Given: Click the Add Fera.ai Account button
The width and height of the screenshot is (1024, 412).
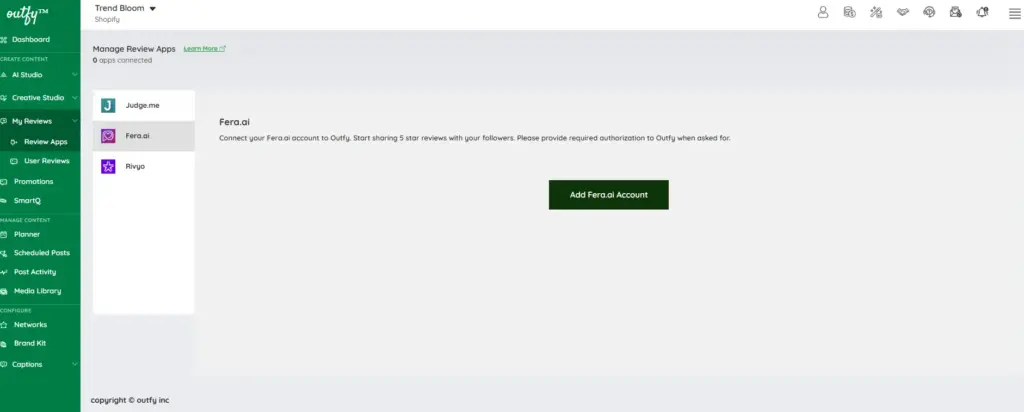Looking at the screenshot, I should point(609,195).
